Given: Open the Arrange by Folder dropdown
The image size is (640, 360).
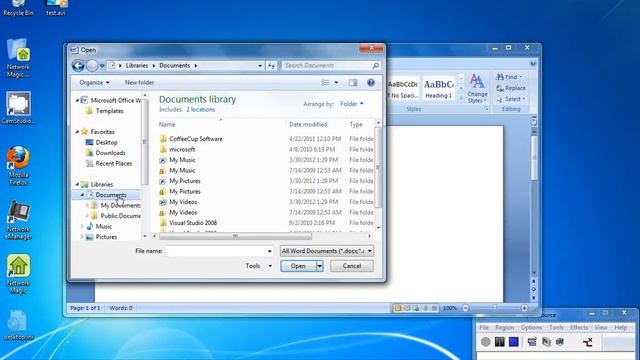Looking at the screenshot, I should pos(352,104).
